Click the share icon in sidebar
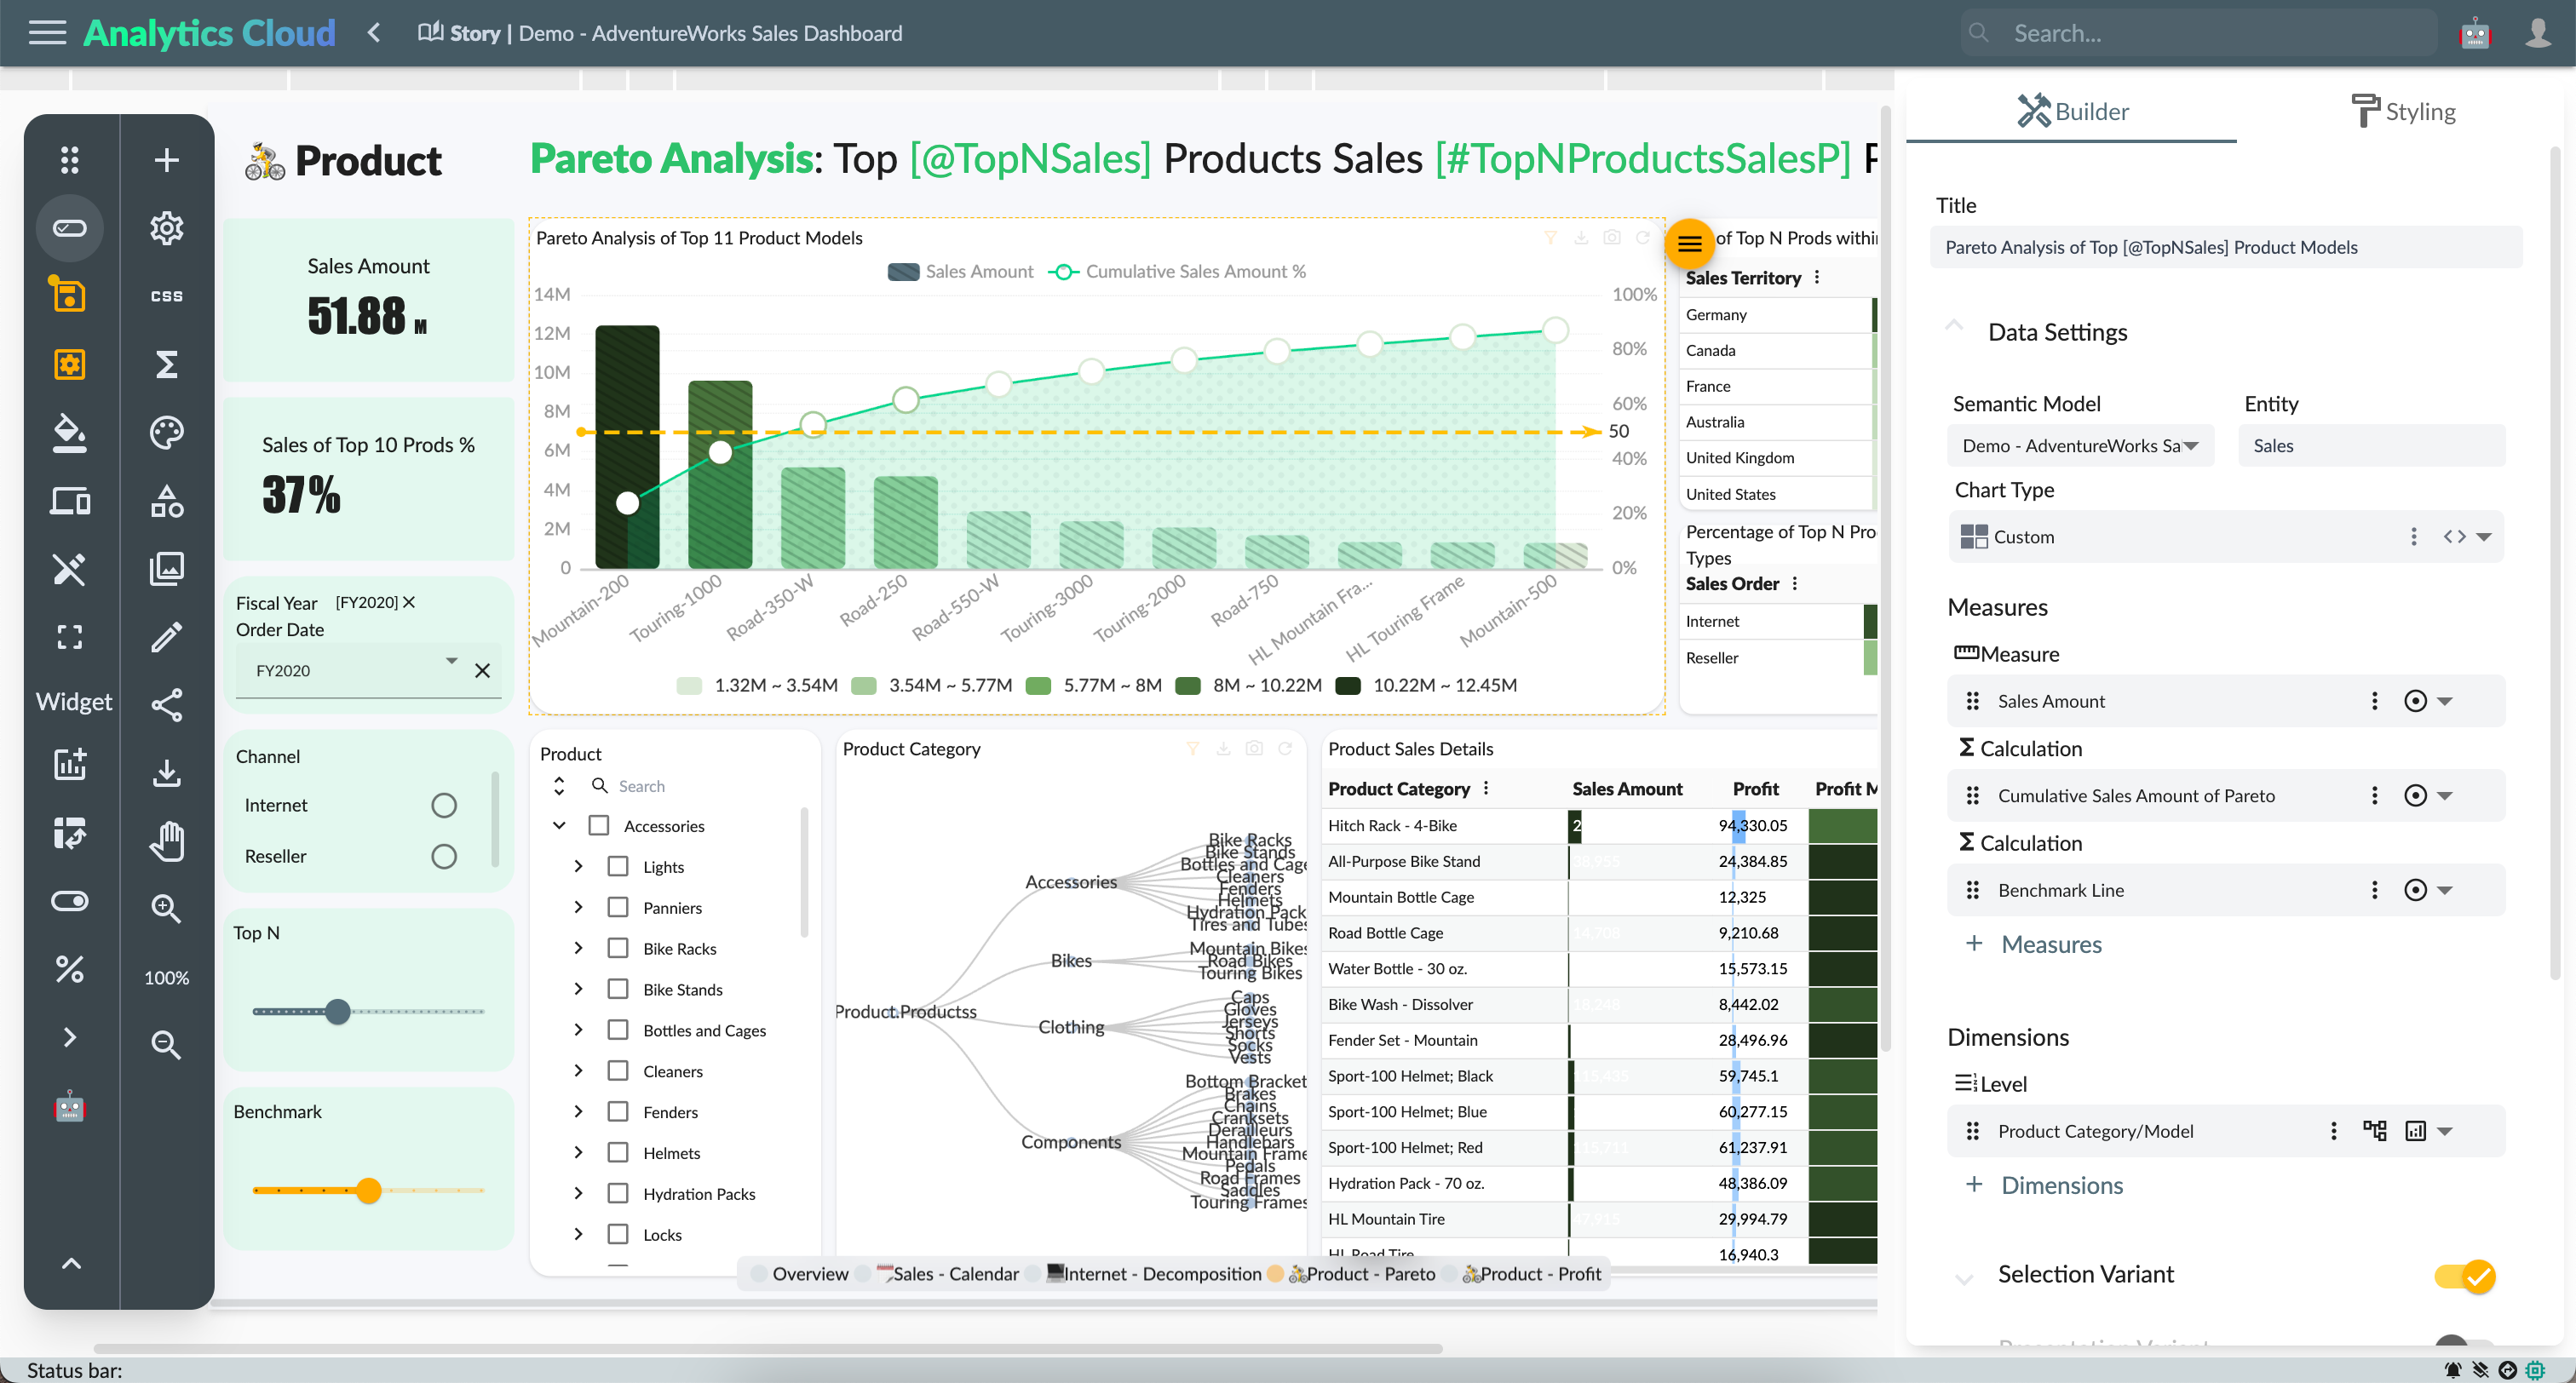The height and width of the screenshot is (1383, 2576). pos(166,705)
